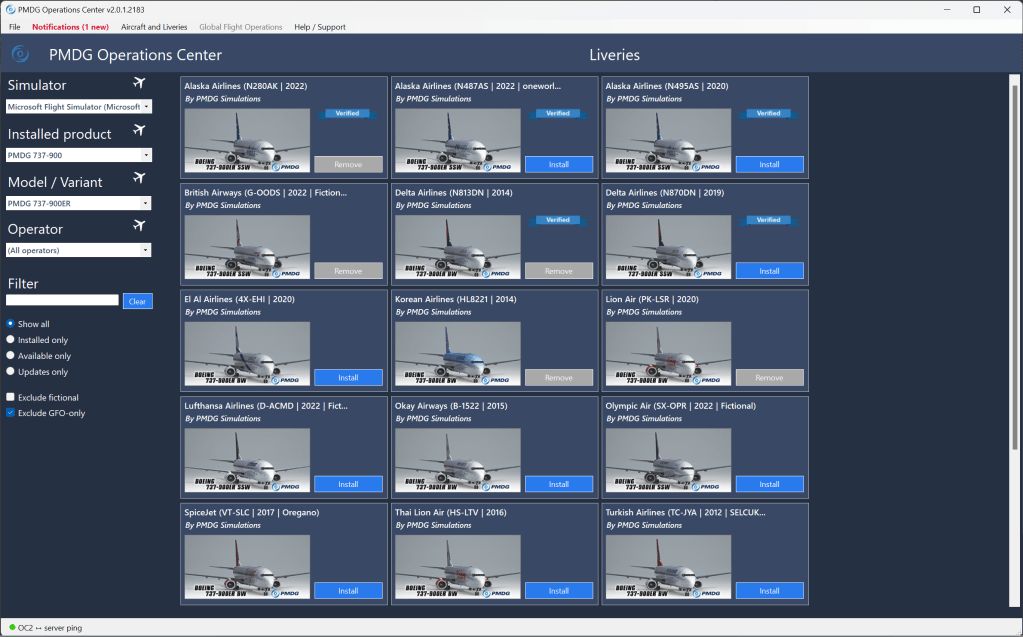Enable the Exclude fictional checkbox
The width and height of the screenshot is (1023, 637).
click(x=11, y=397)
